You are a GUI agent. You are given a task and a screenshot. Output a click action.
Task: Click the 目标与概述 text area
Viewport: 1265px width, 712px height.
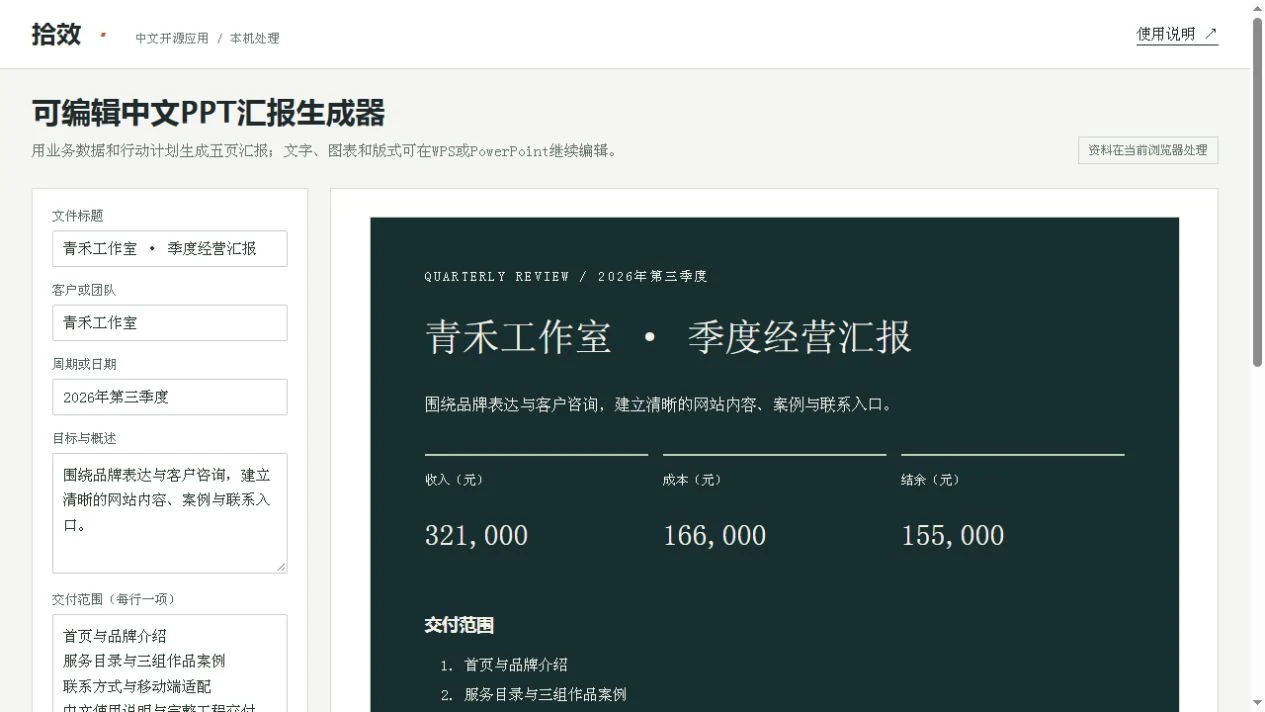coord(170,513)
